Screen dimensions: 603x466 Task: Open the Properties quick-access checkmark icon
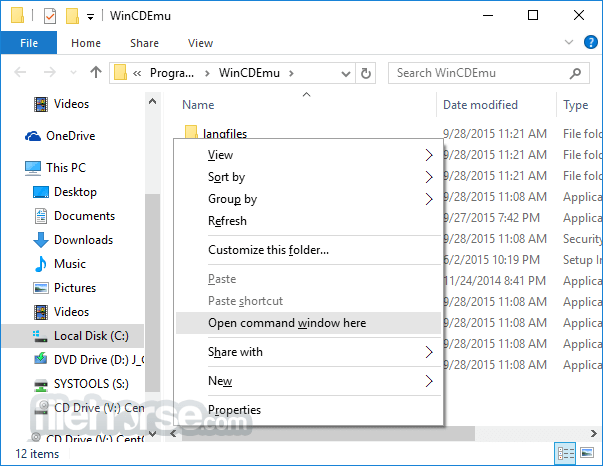(x=50, y=16)
